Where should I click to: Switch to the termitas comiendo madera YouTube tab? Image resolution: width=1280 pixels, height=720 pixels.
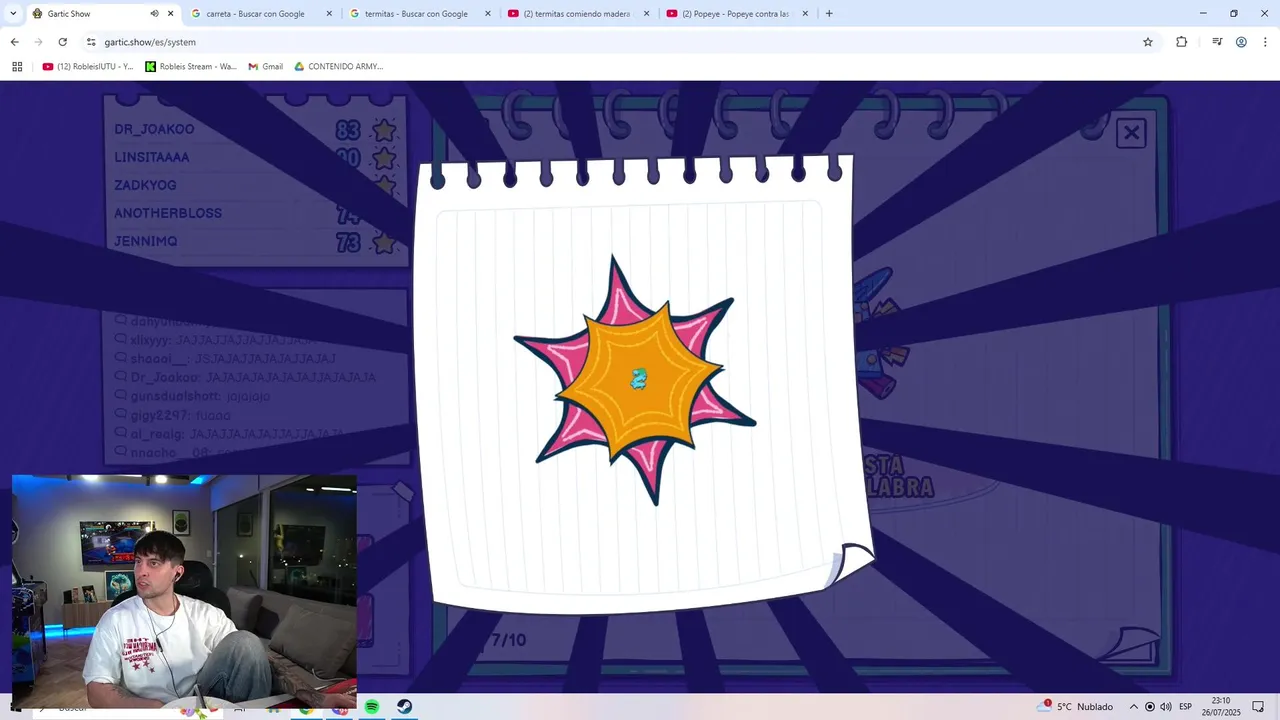click(x=576, y=14)
